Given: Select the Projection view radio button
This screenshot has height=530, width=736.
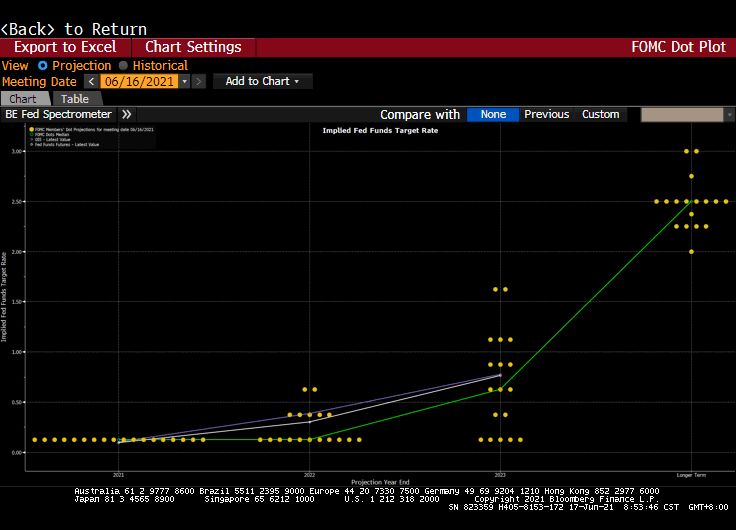Looking at the screenshot, I should [x=42, y=66].
